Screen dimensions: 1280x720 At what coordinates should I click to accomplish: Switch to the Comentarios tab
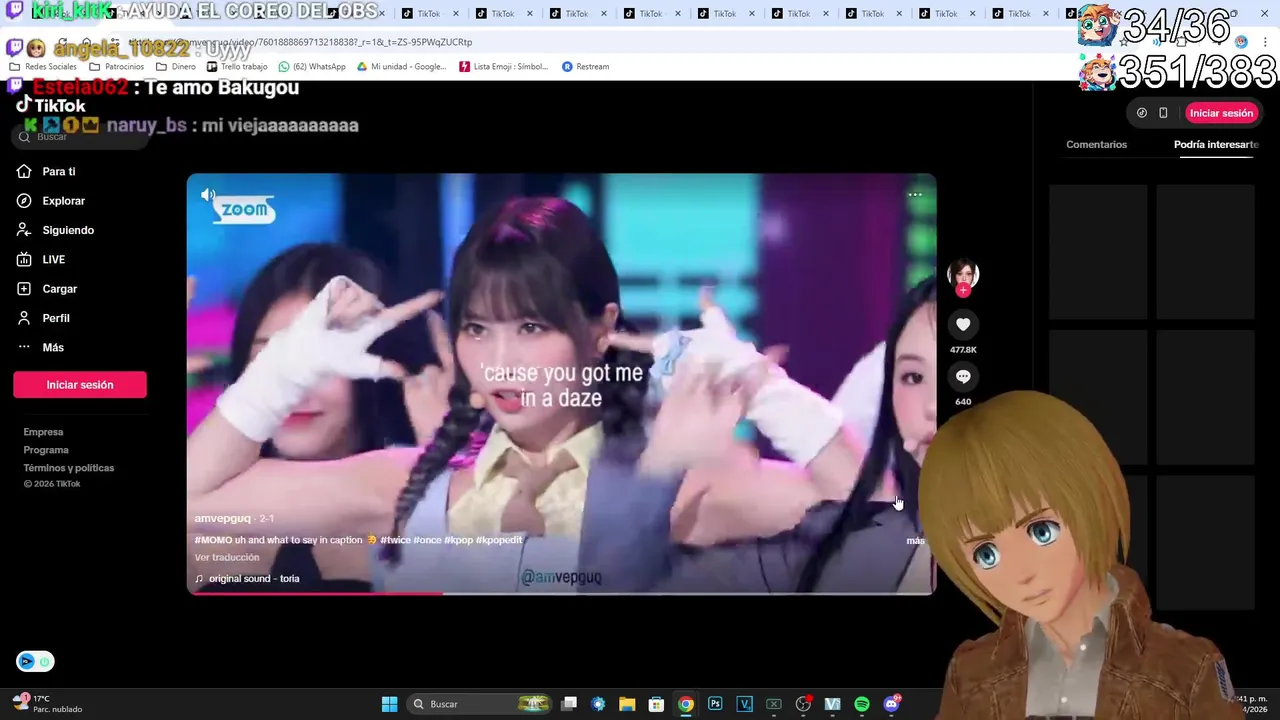point(1096,145)
